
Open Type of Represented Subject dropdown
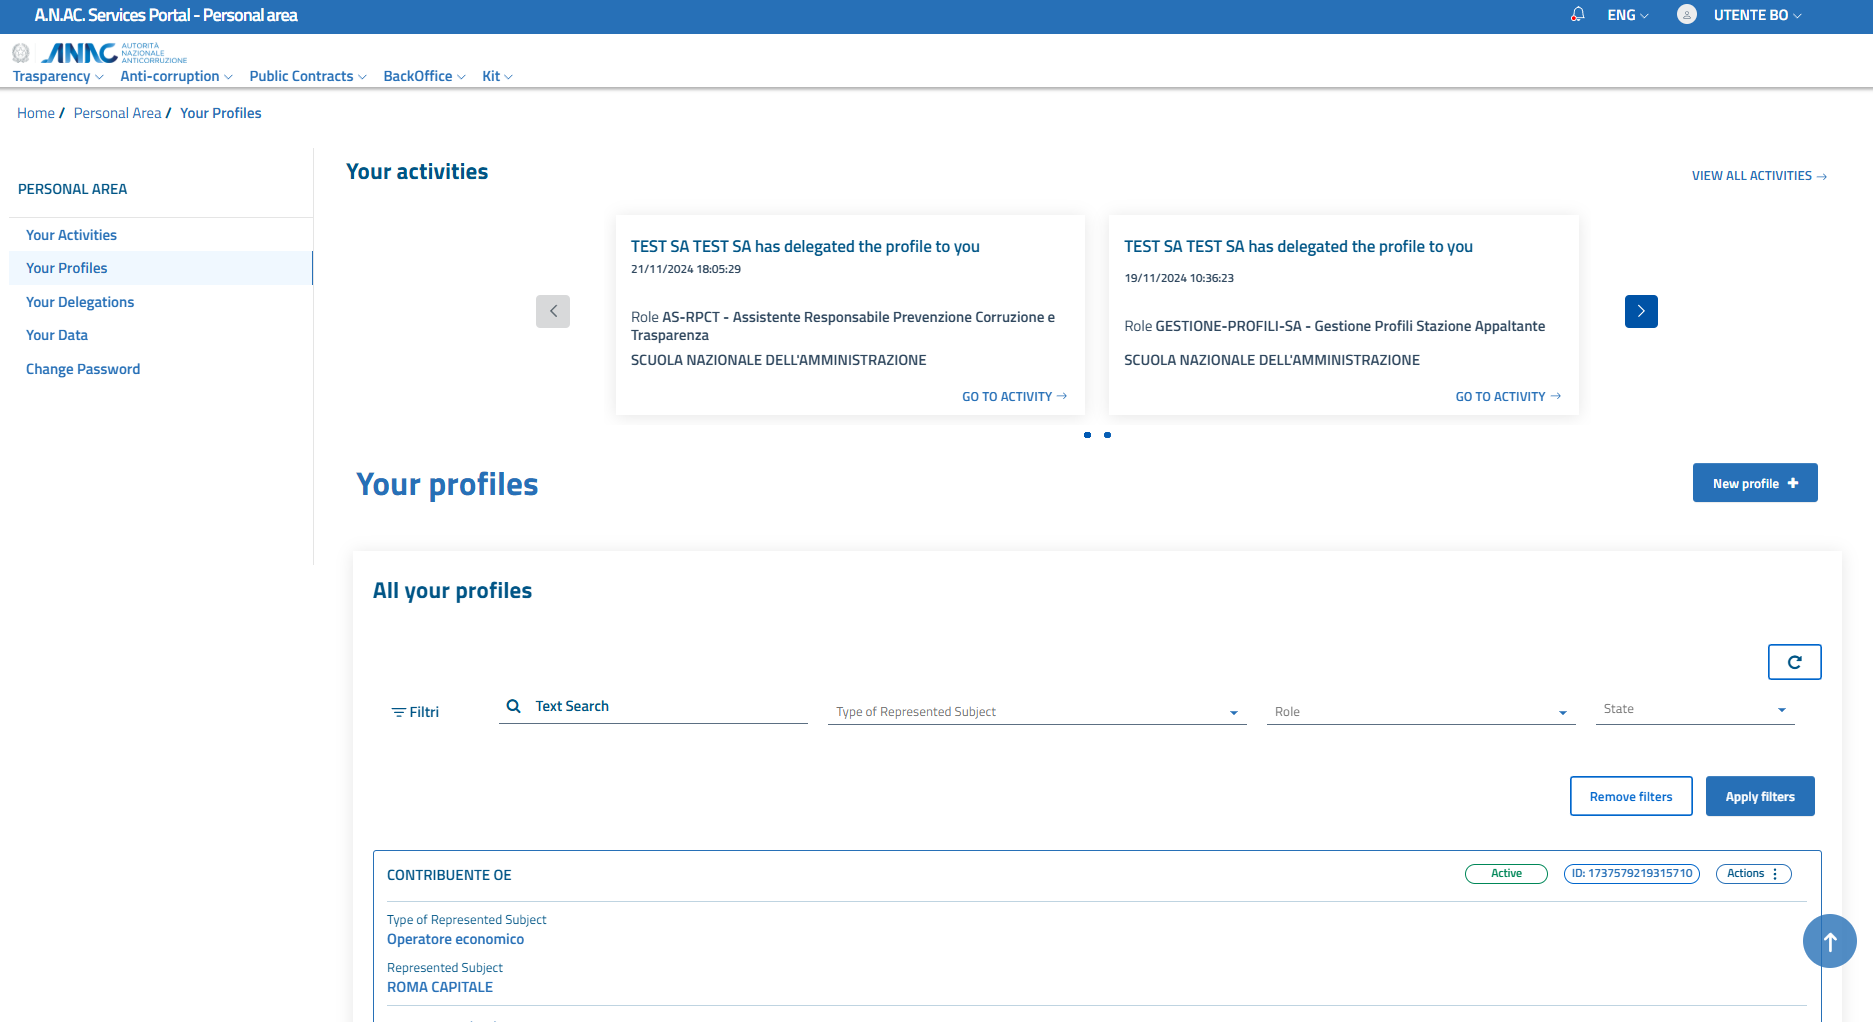(1036, 712)
